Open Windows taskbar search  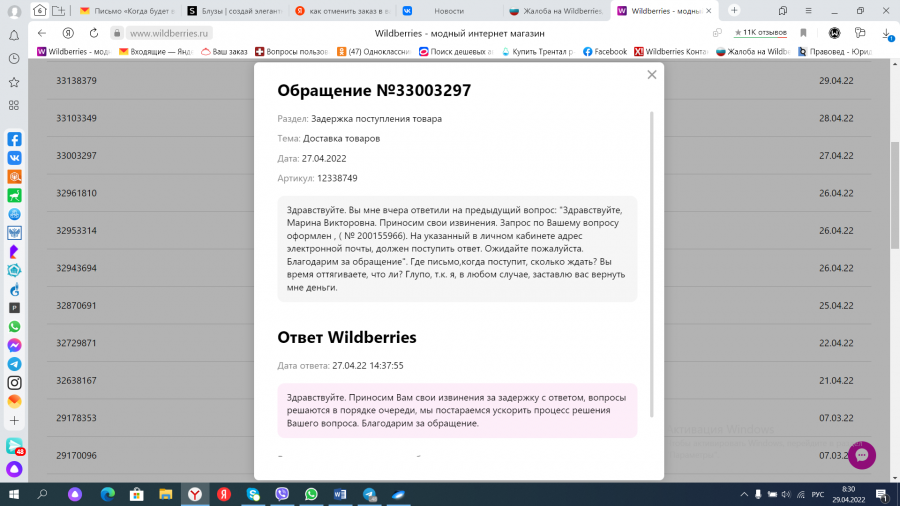click(x=42, y=495)
